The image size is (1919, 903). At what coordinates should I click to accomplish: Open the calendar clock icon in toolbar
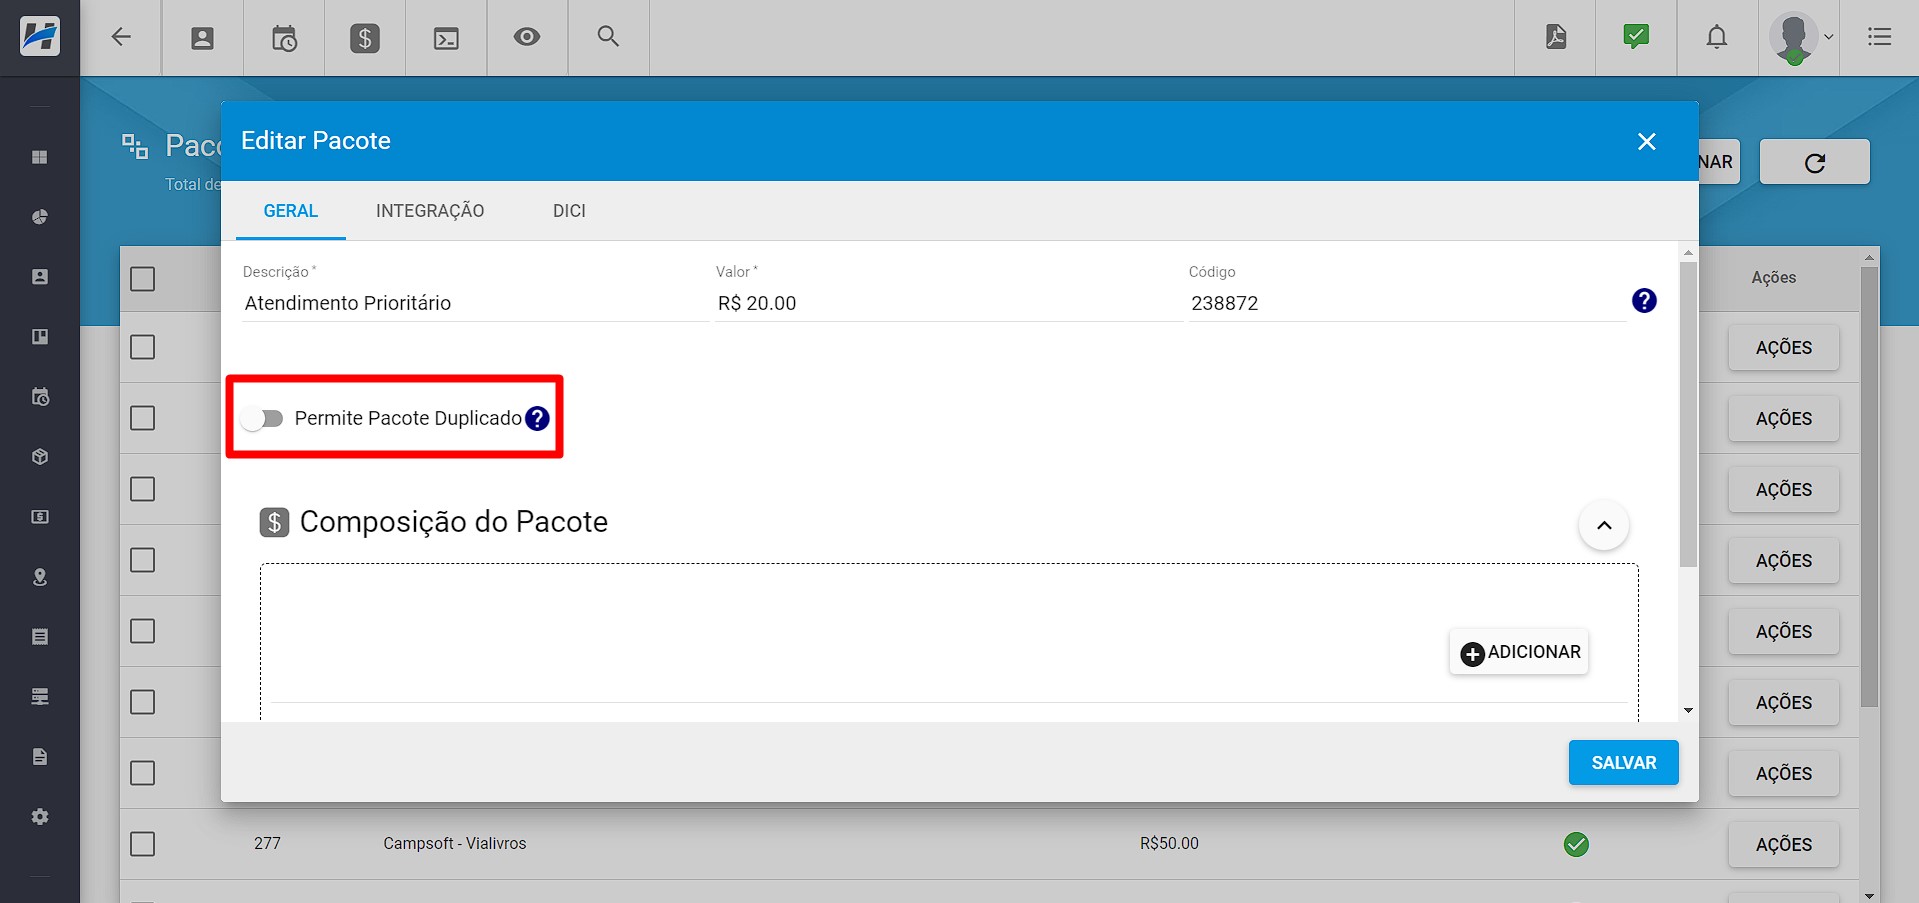point(284,38)
